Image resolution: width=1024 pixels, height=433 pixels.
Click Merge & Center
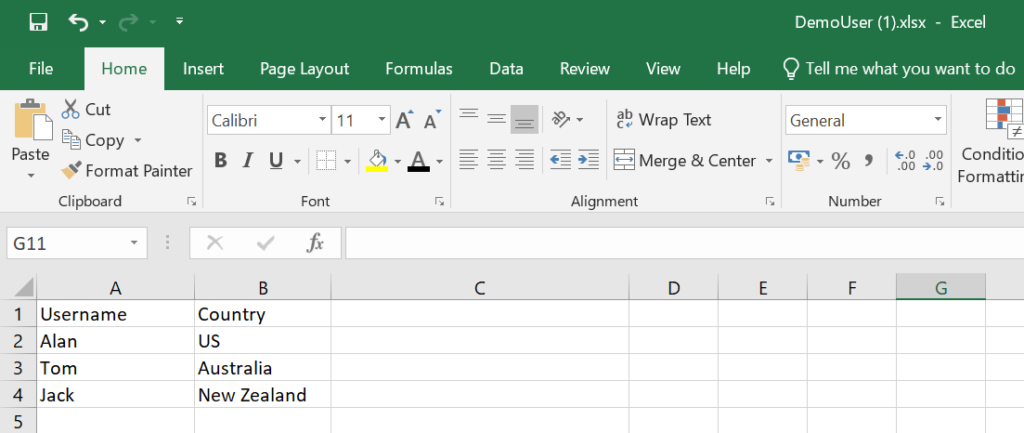(684, 160)
